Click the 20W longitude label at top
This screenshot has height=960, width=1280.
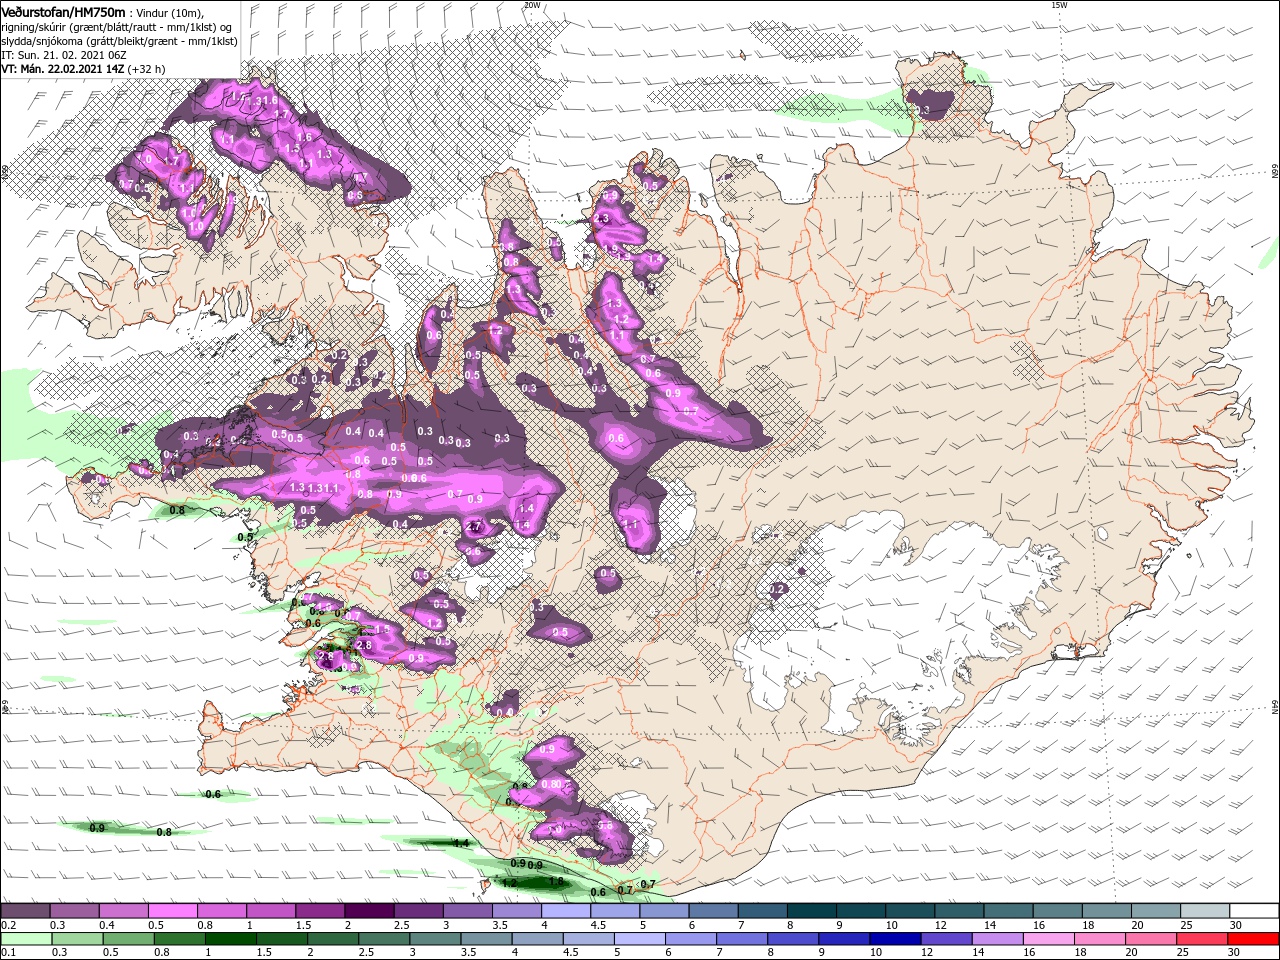click(x=532, y=5)
